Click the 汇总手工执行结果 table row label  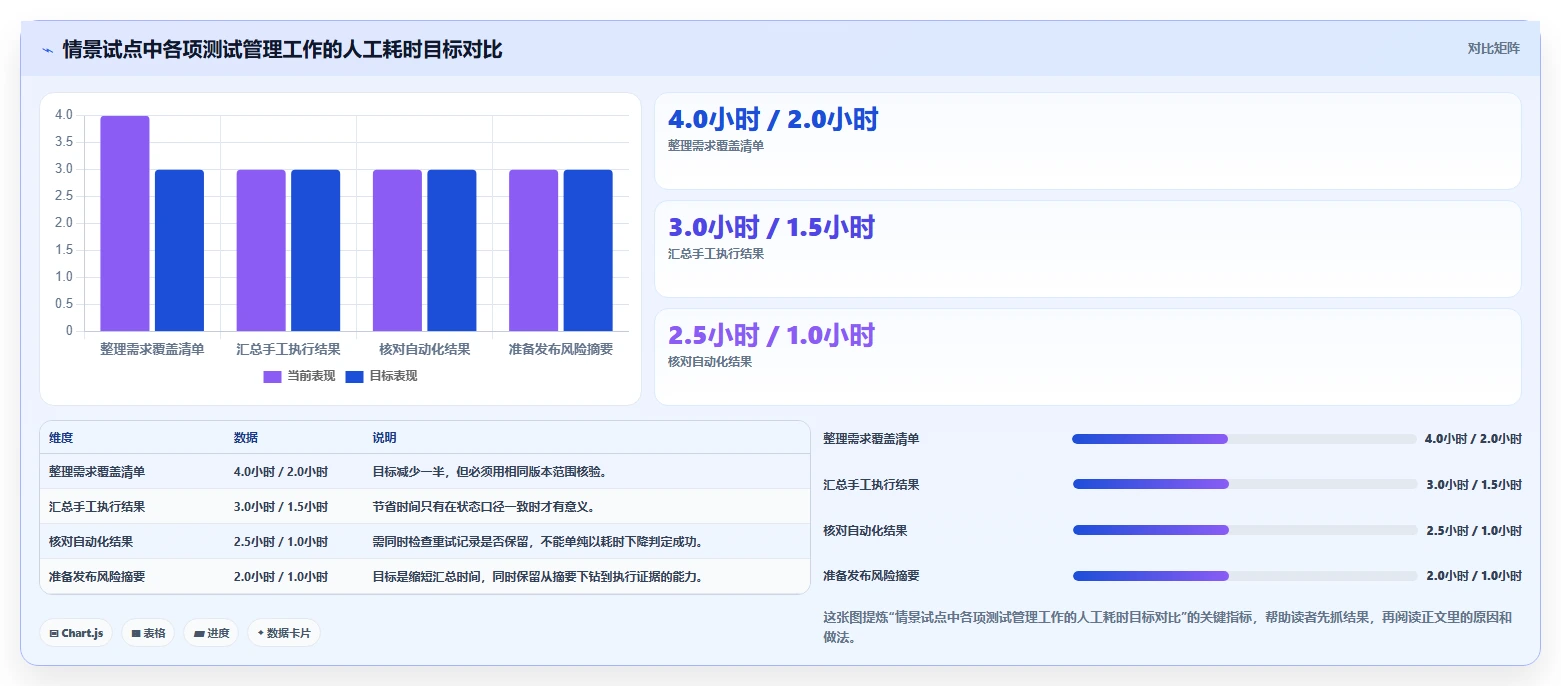pos(97,507)
